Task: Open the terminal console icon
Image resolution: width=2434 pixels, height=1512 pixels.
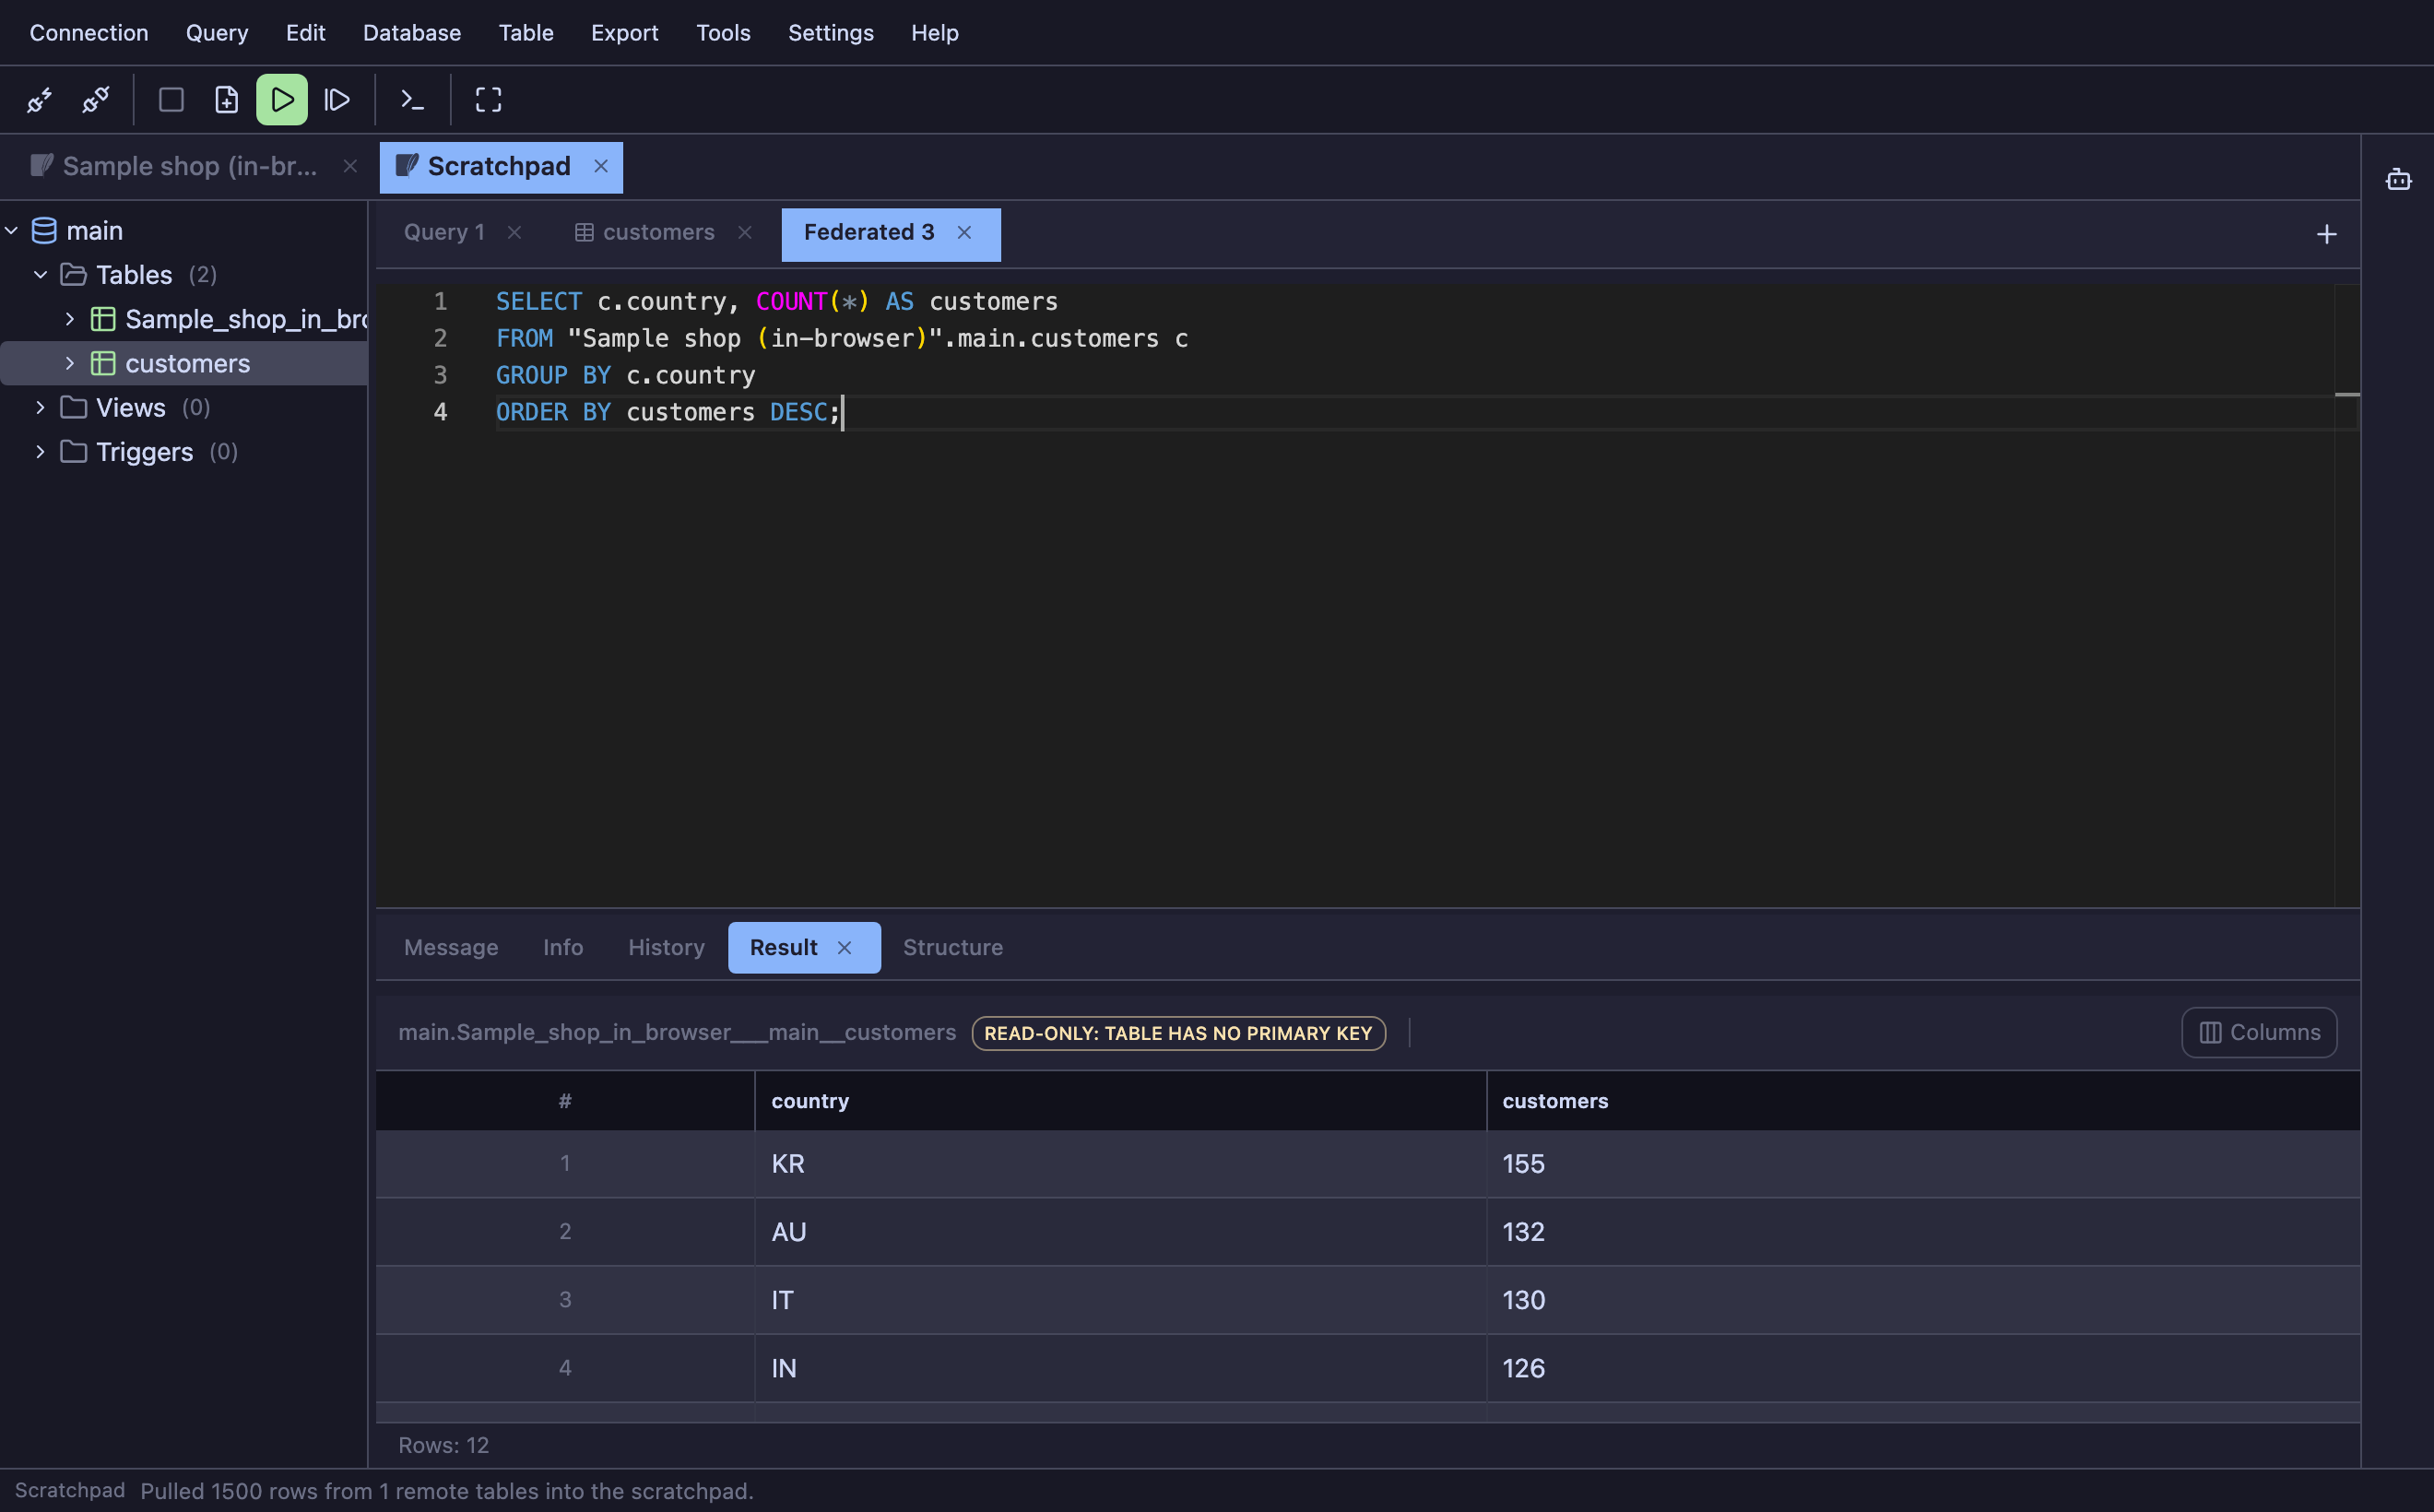Action: 412,100
